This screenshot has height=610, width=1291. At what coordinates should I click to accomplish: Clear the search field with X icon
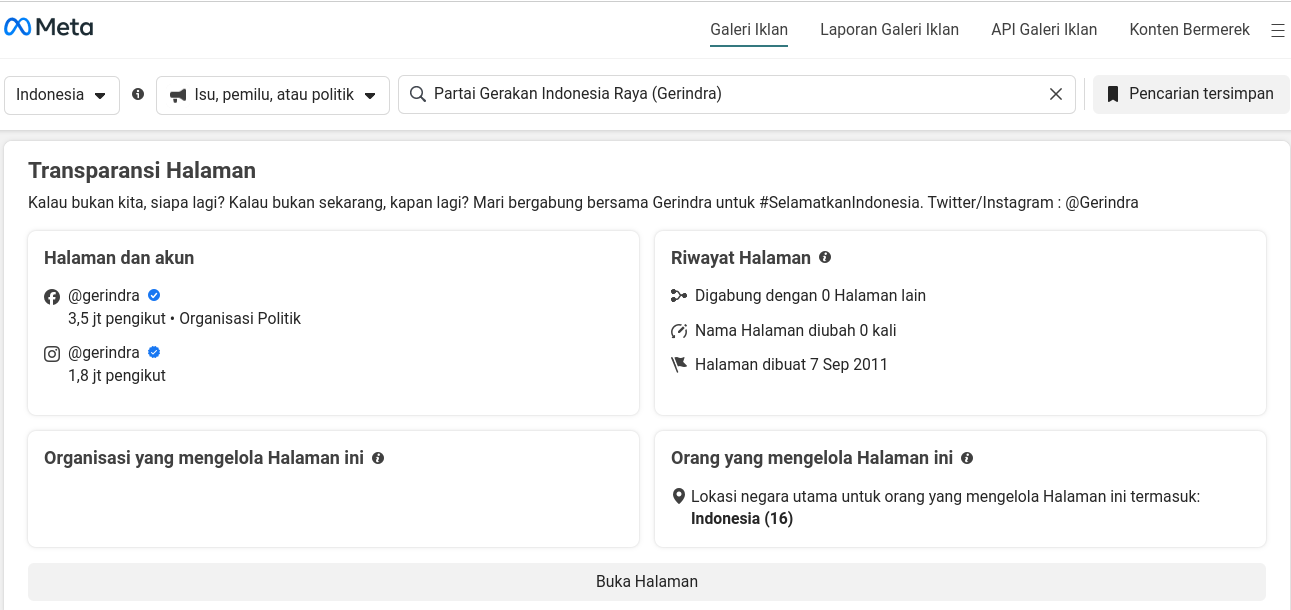[1056, 94]
